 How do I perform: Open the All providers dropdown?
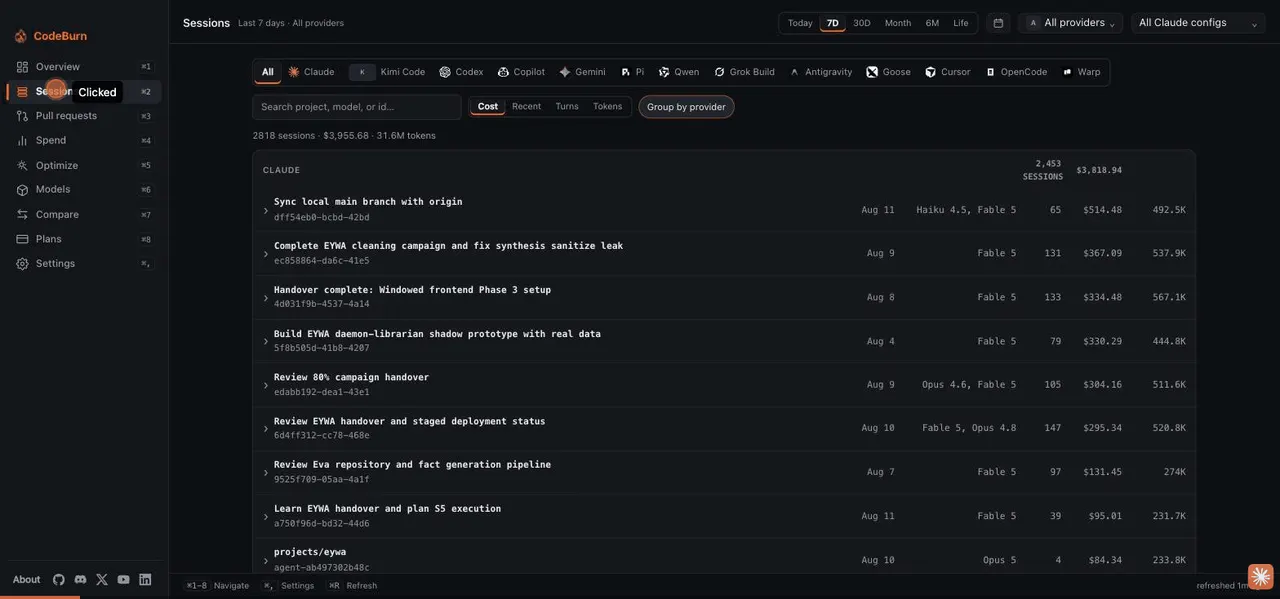[1071, 23]
